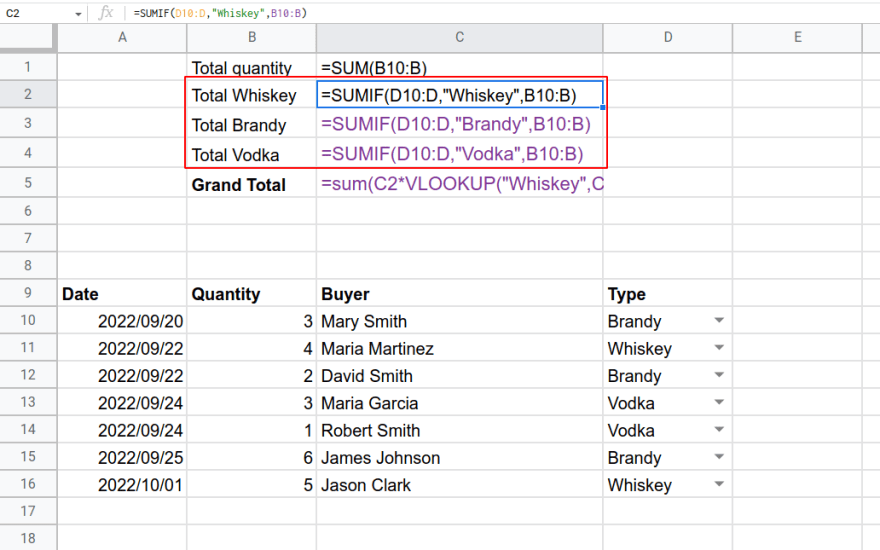
Task: Click the 'Total Brandy' label cell
Action: (x=251, y=124)
